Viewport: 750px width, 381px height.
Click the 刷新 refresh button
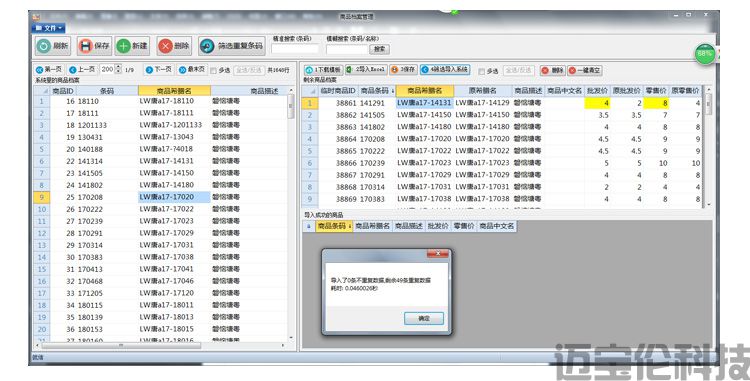click(53, 46)
